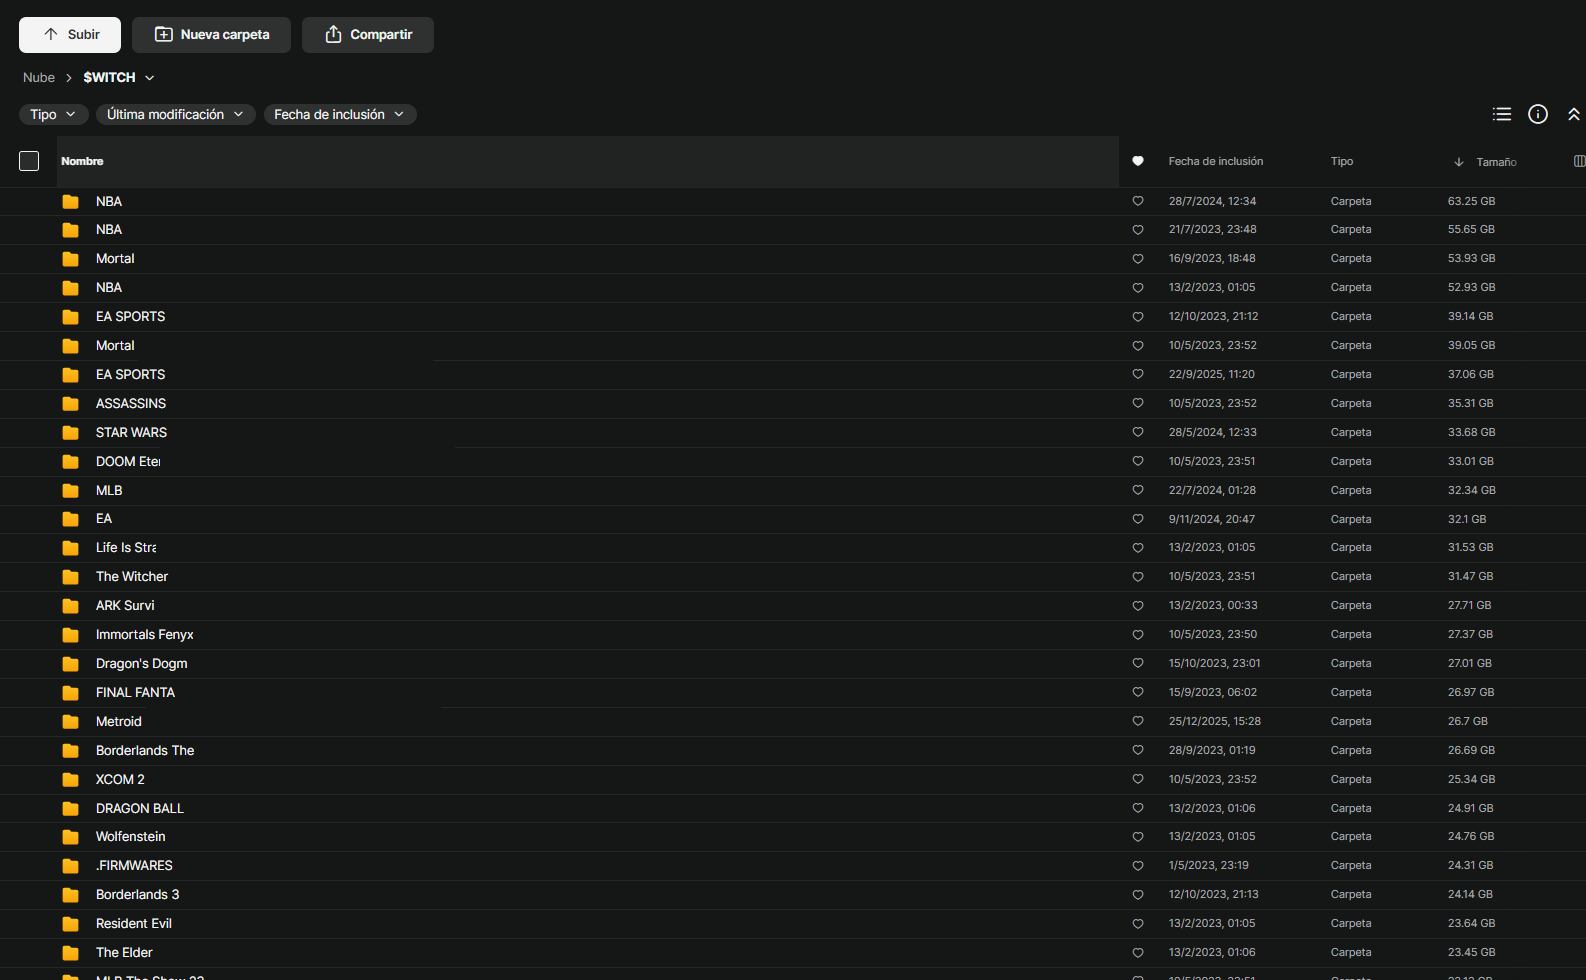The image size is (1586, 980).
Task: Click the folder icon of Metroid
Action: (x=70, y=722)
